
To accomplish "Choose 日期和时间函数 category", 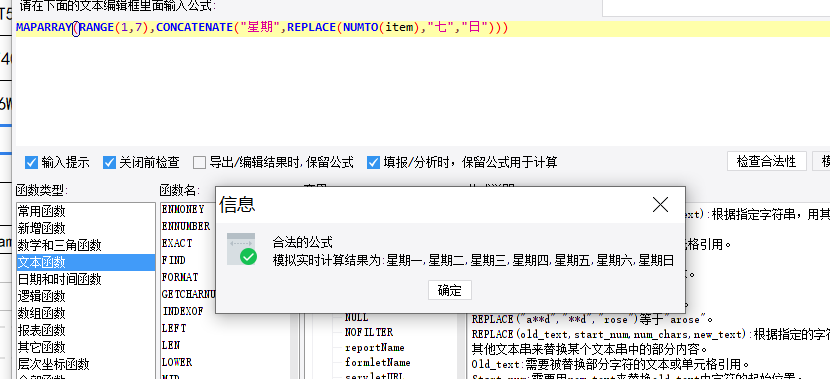I will 85,279.
